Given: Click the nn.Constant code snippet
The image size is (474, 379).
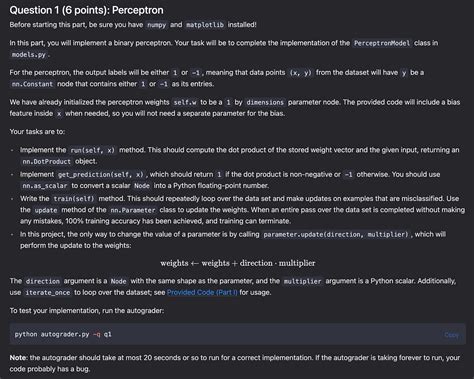Looking at the screenshot, I should 32,84.
